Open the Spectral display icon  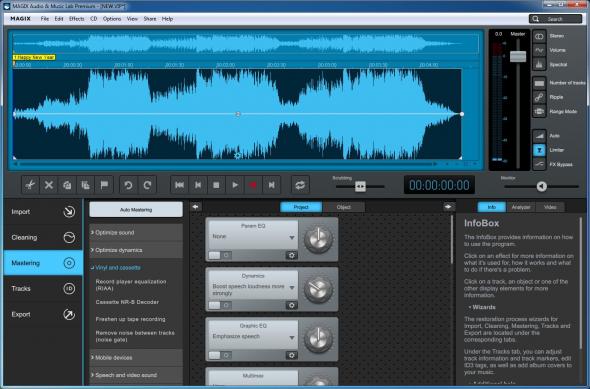pyautogui.click(x=539, y=64)
